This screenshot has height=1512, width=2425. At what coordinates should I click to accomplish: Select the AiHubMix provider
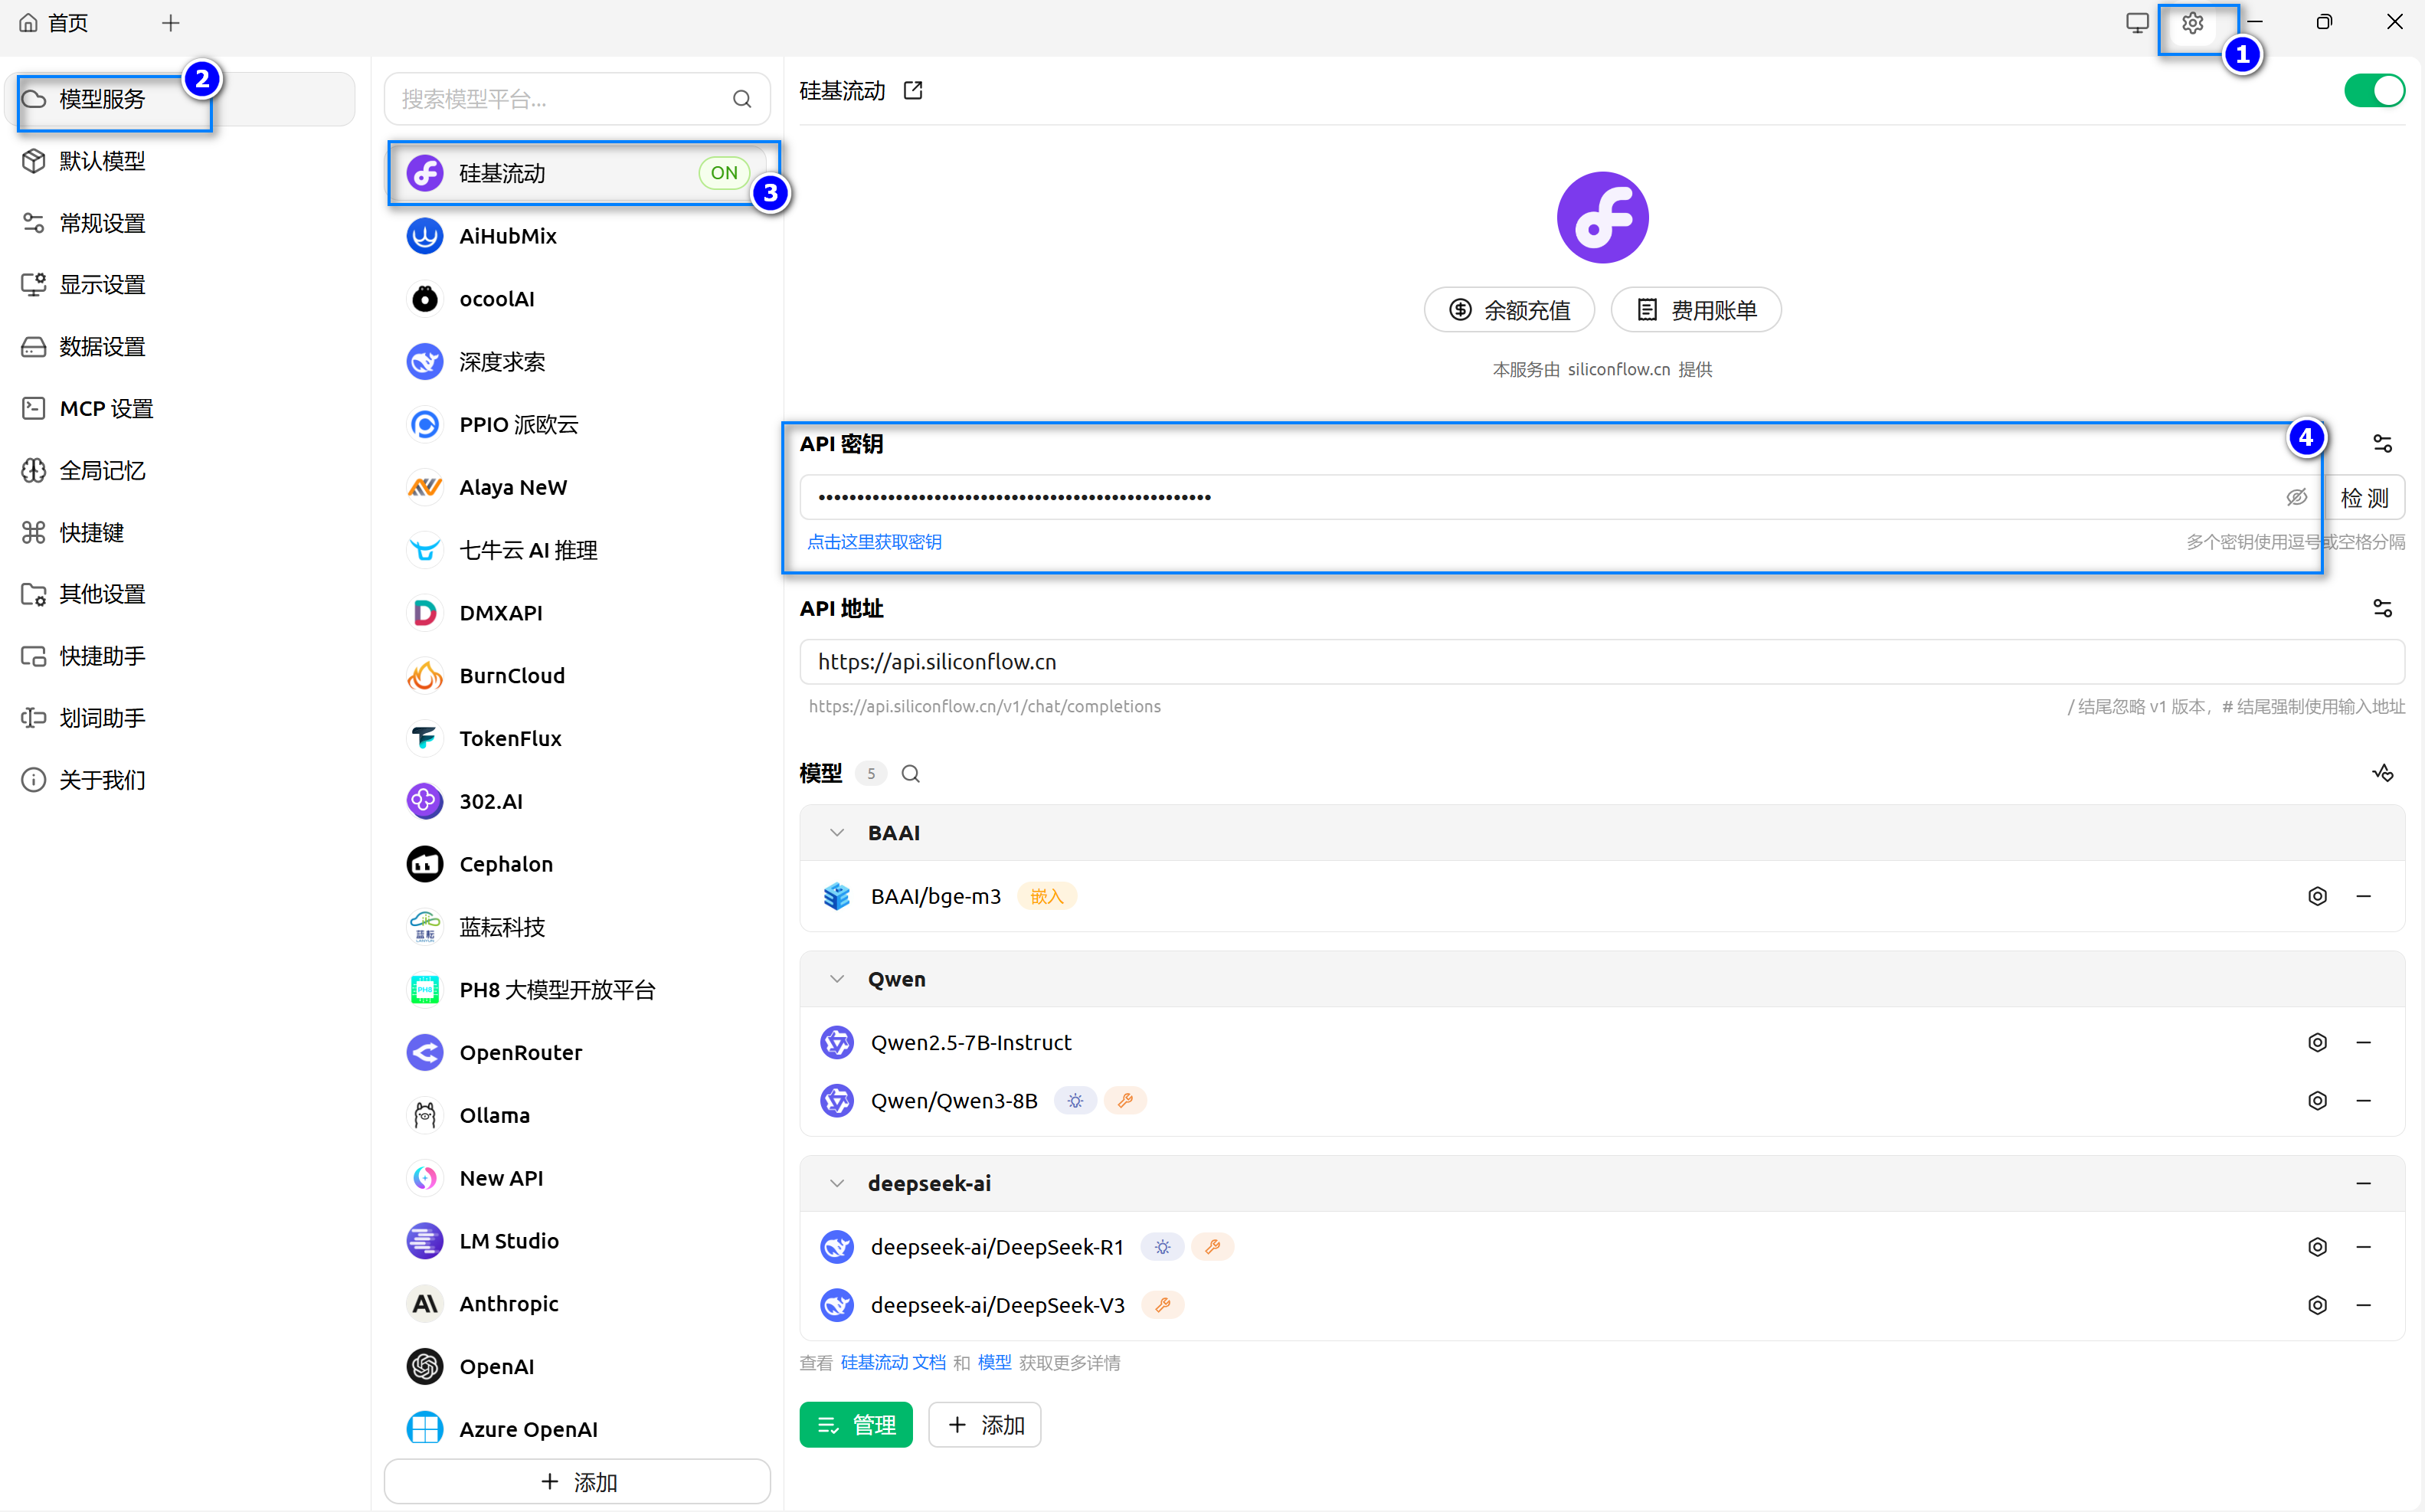click(x=577, y=236)
